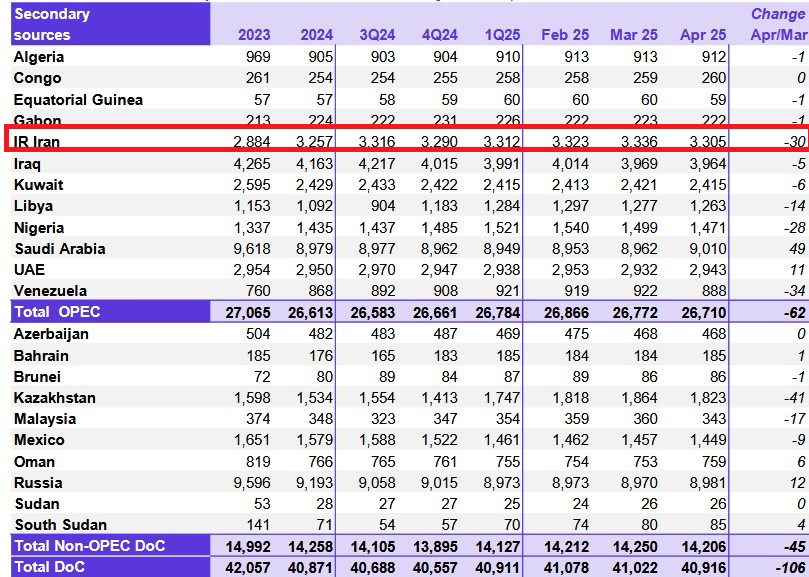
Task: Click the Venezuela row label
Action: 51,291
